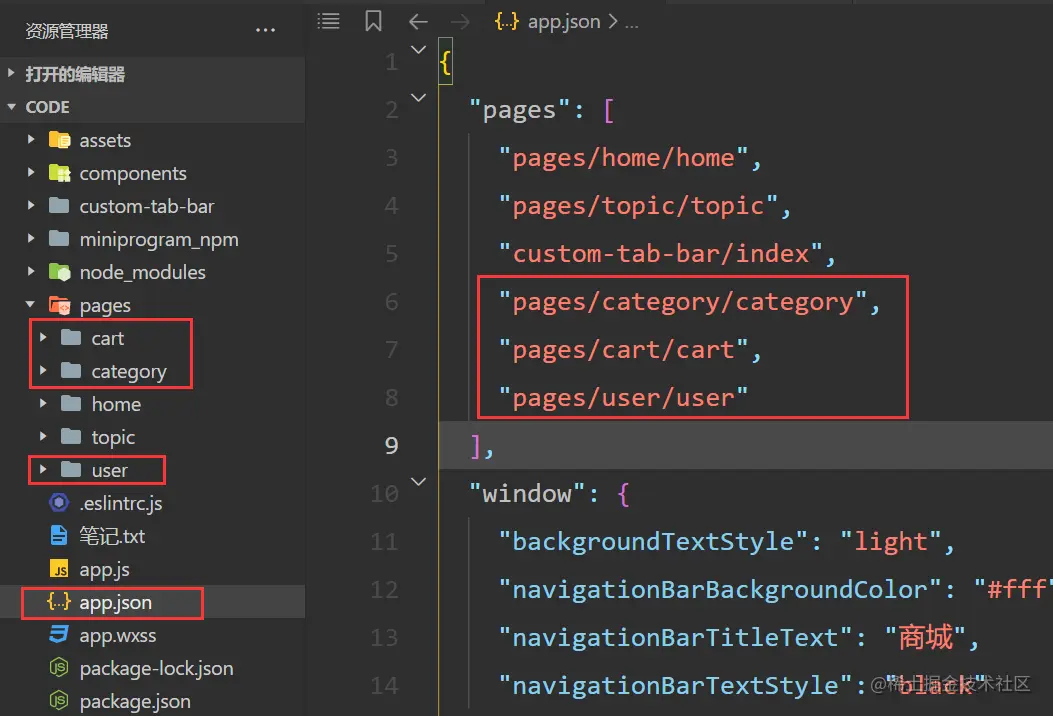
Task: Click the cart folder icon
Action: click(71, 337)
